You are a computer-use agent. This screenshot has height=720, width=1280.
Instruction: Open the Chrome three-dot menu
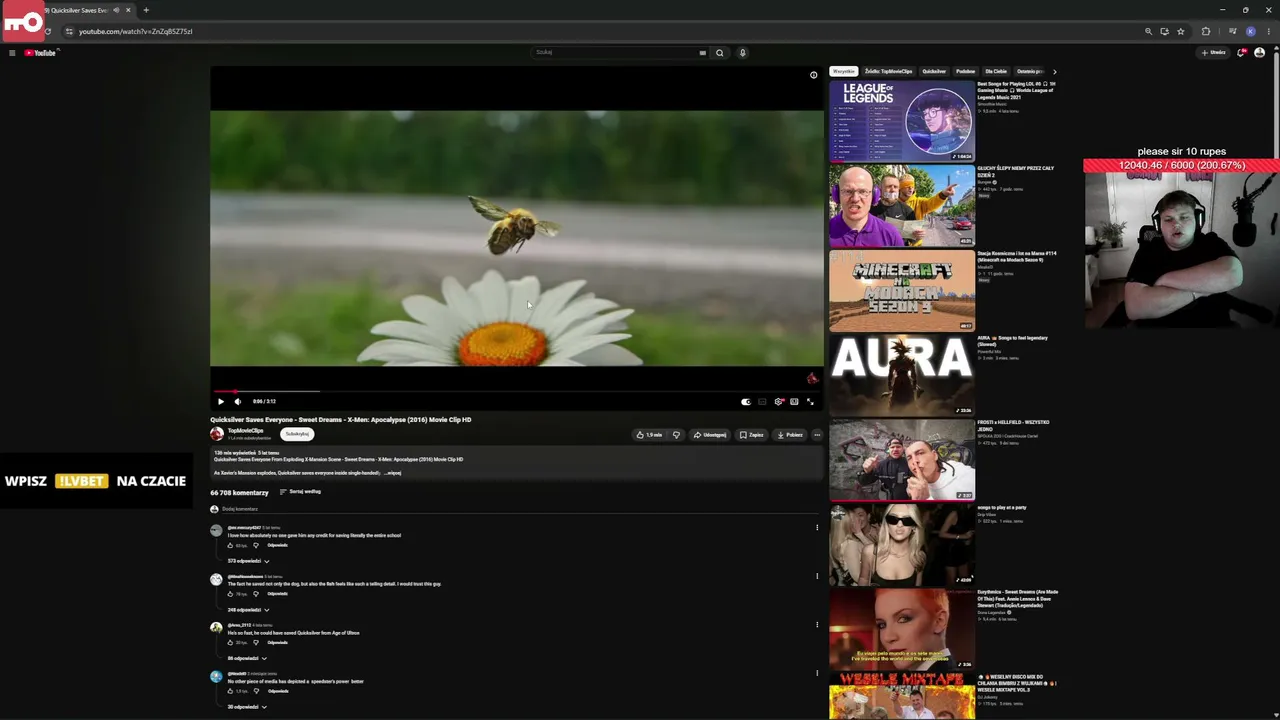click(x=1268, y=31)
